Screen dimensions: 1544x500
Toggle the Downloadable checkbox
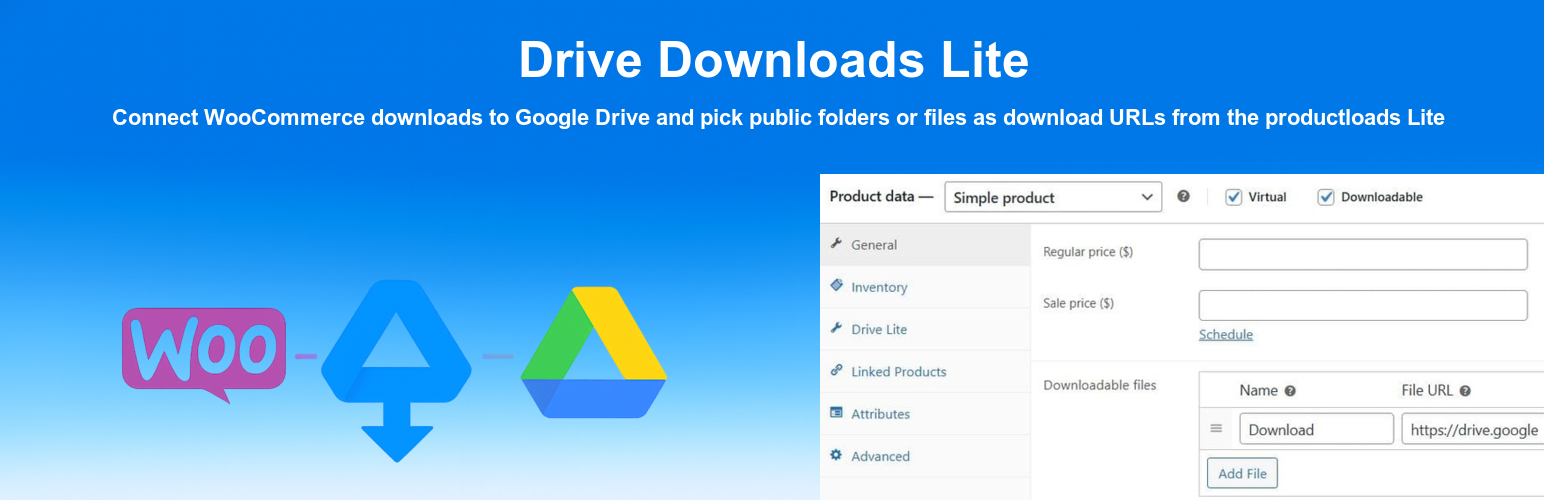coord(1326,197)
